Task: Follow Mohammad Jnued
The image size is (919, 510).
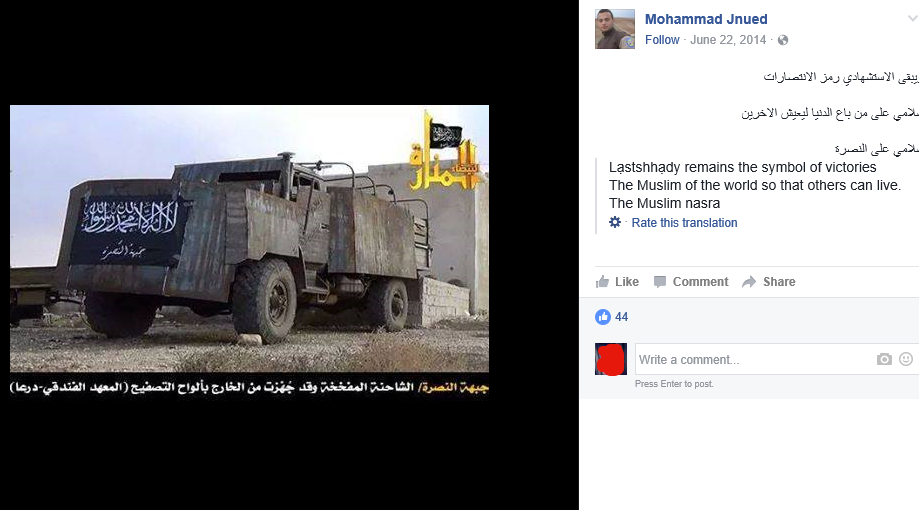Action: pos(662,40)
